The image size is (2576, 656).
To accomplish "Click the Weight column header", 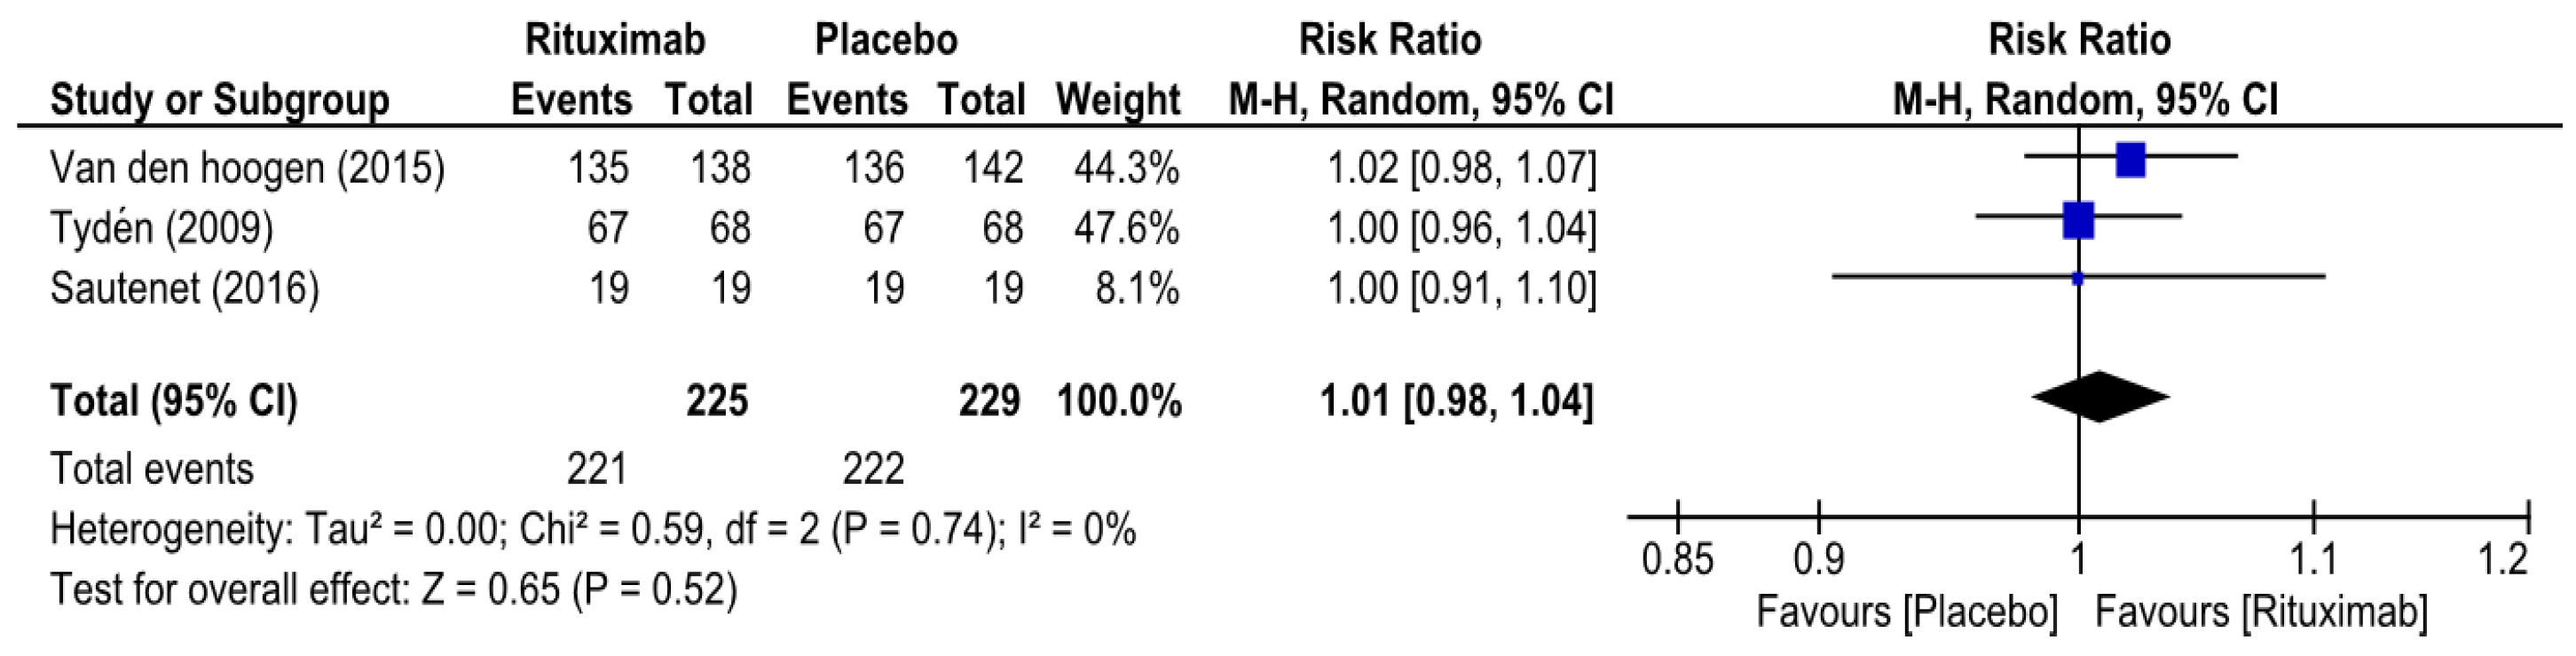I will coord(1118,100).
